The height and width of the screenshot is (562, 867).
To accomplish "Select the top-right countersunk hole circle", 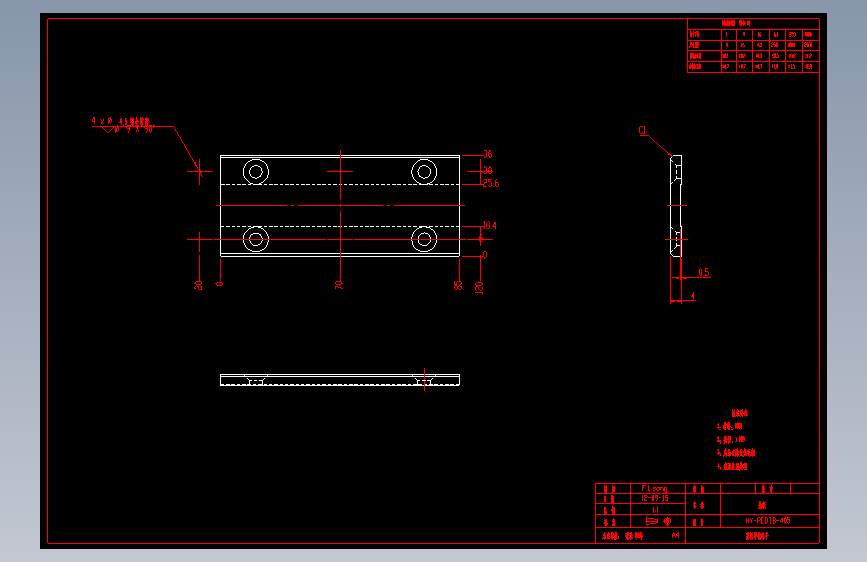I will [424, 171].
